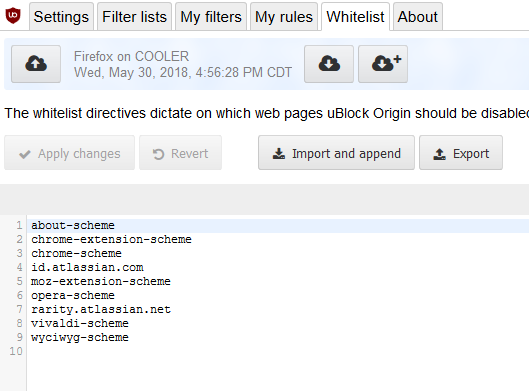Click the wyciwyg-scheme entry
The image size is (529, 391).
[80, 337]
